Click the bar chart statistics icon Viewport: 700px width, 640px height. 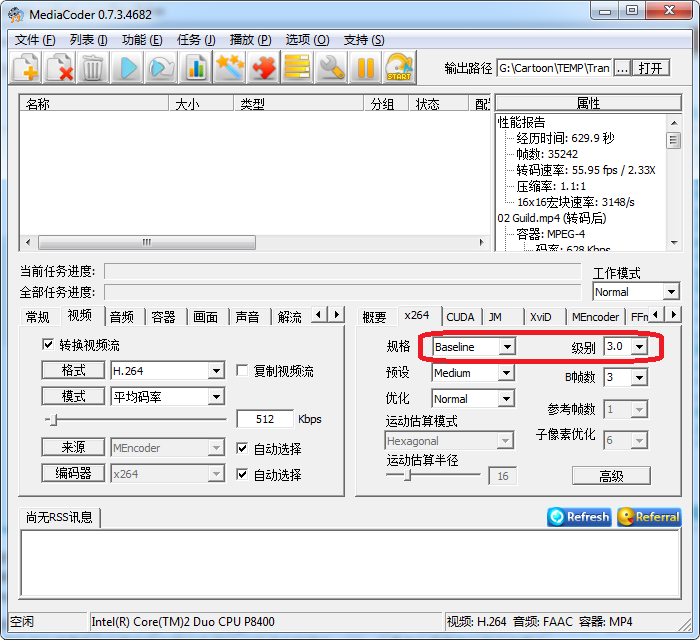pyautogui.click(x=196, y=68)
